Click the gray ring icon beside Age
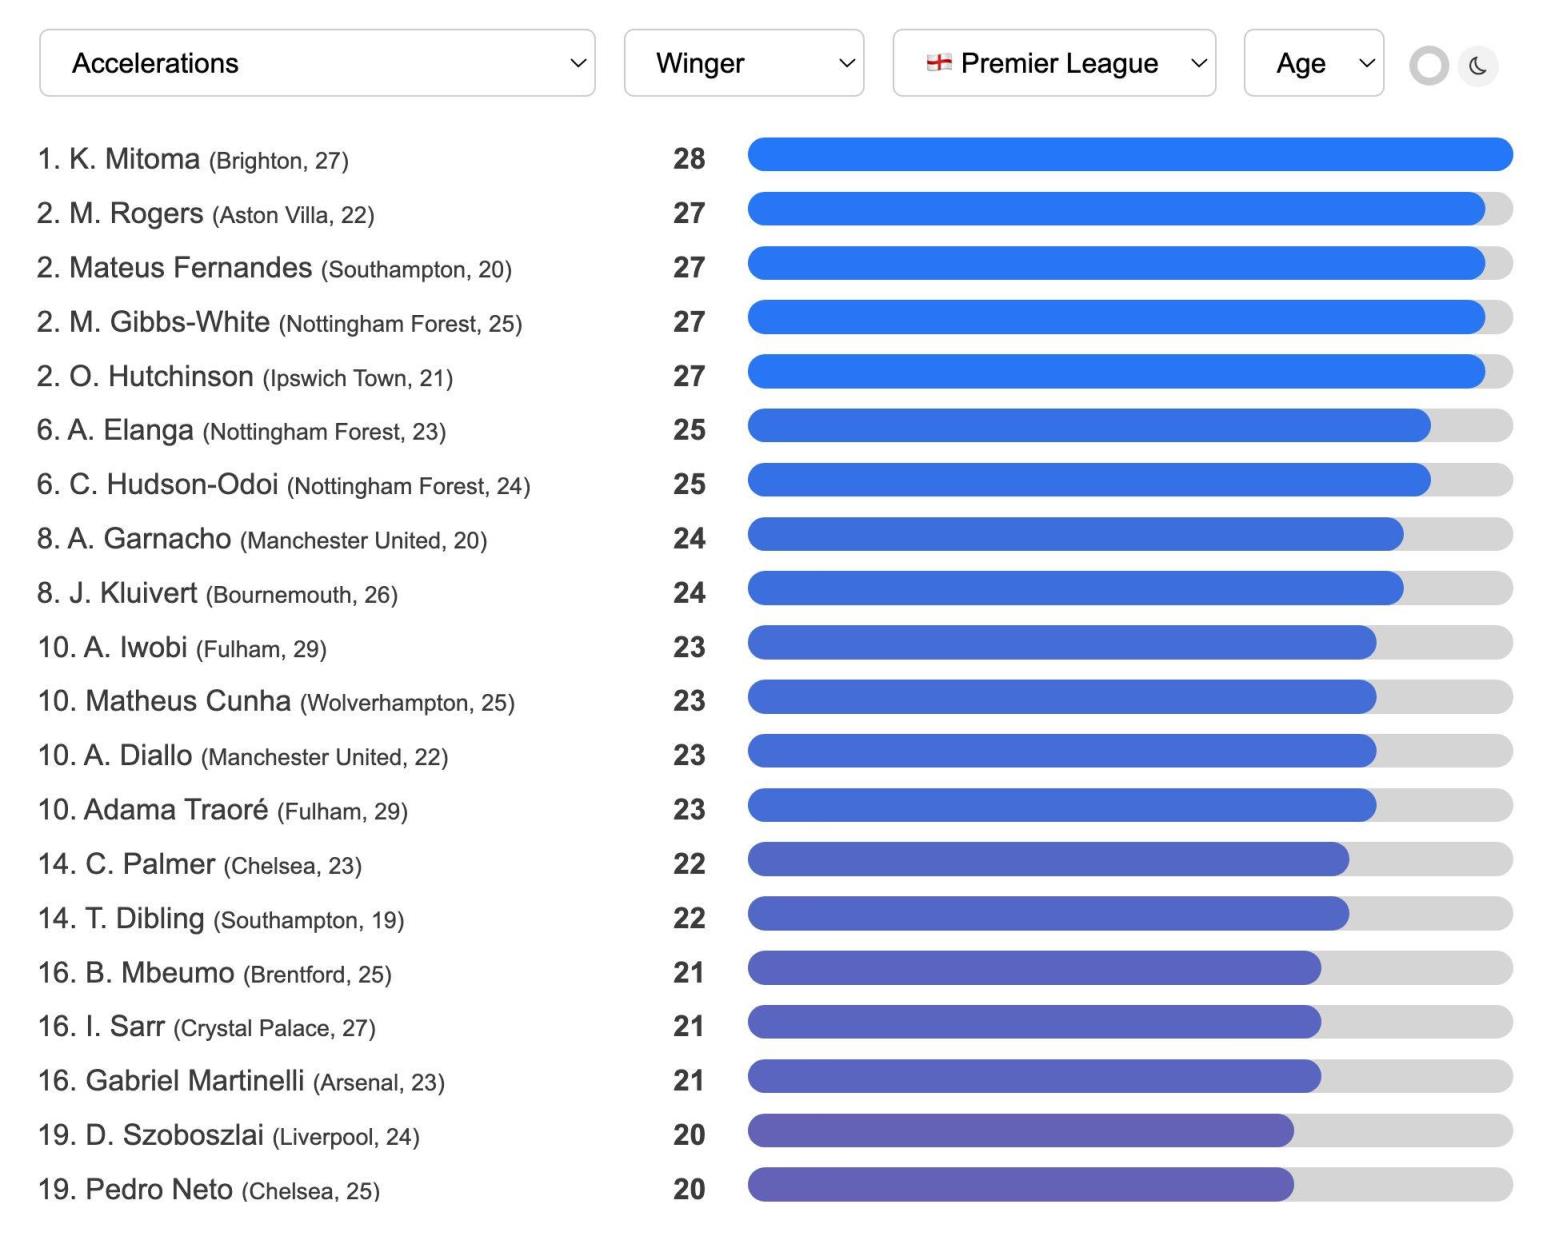The height and width of the screenshot is (1244, 1563). pos(1429,66)
